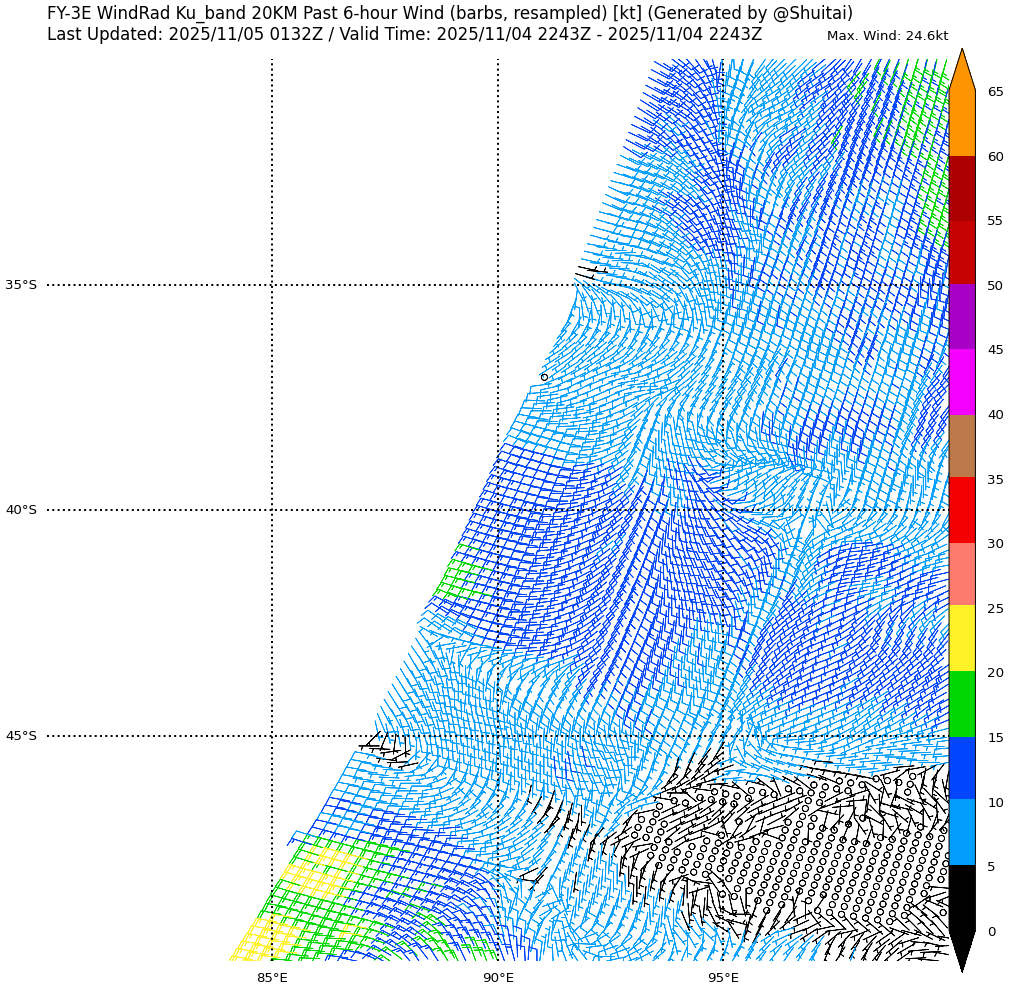Choose the light blue 5–10 kt colorbar band
The width and height of the screenshot is (1009, 989).
click(961, 831)
